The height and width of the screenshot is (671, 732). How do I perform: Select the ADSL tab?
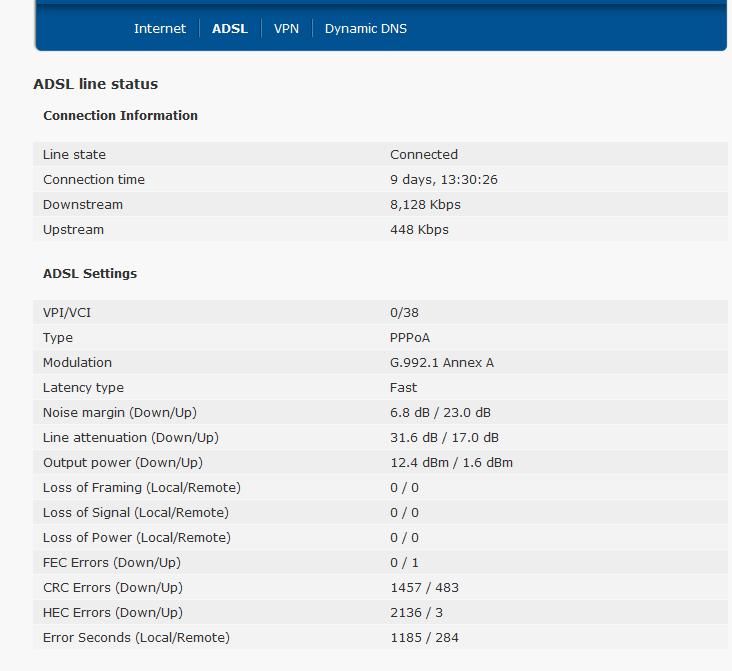point(229,29)
